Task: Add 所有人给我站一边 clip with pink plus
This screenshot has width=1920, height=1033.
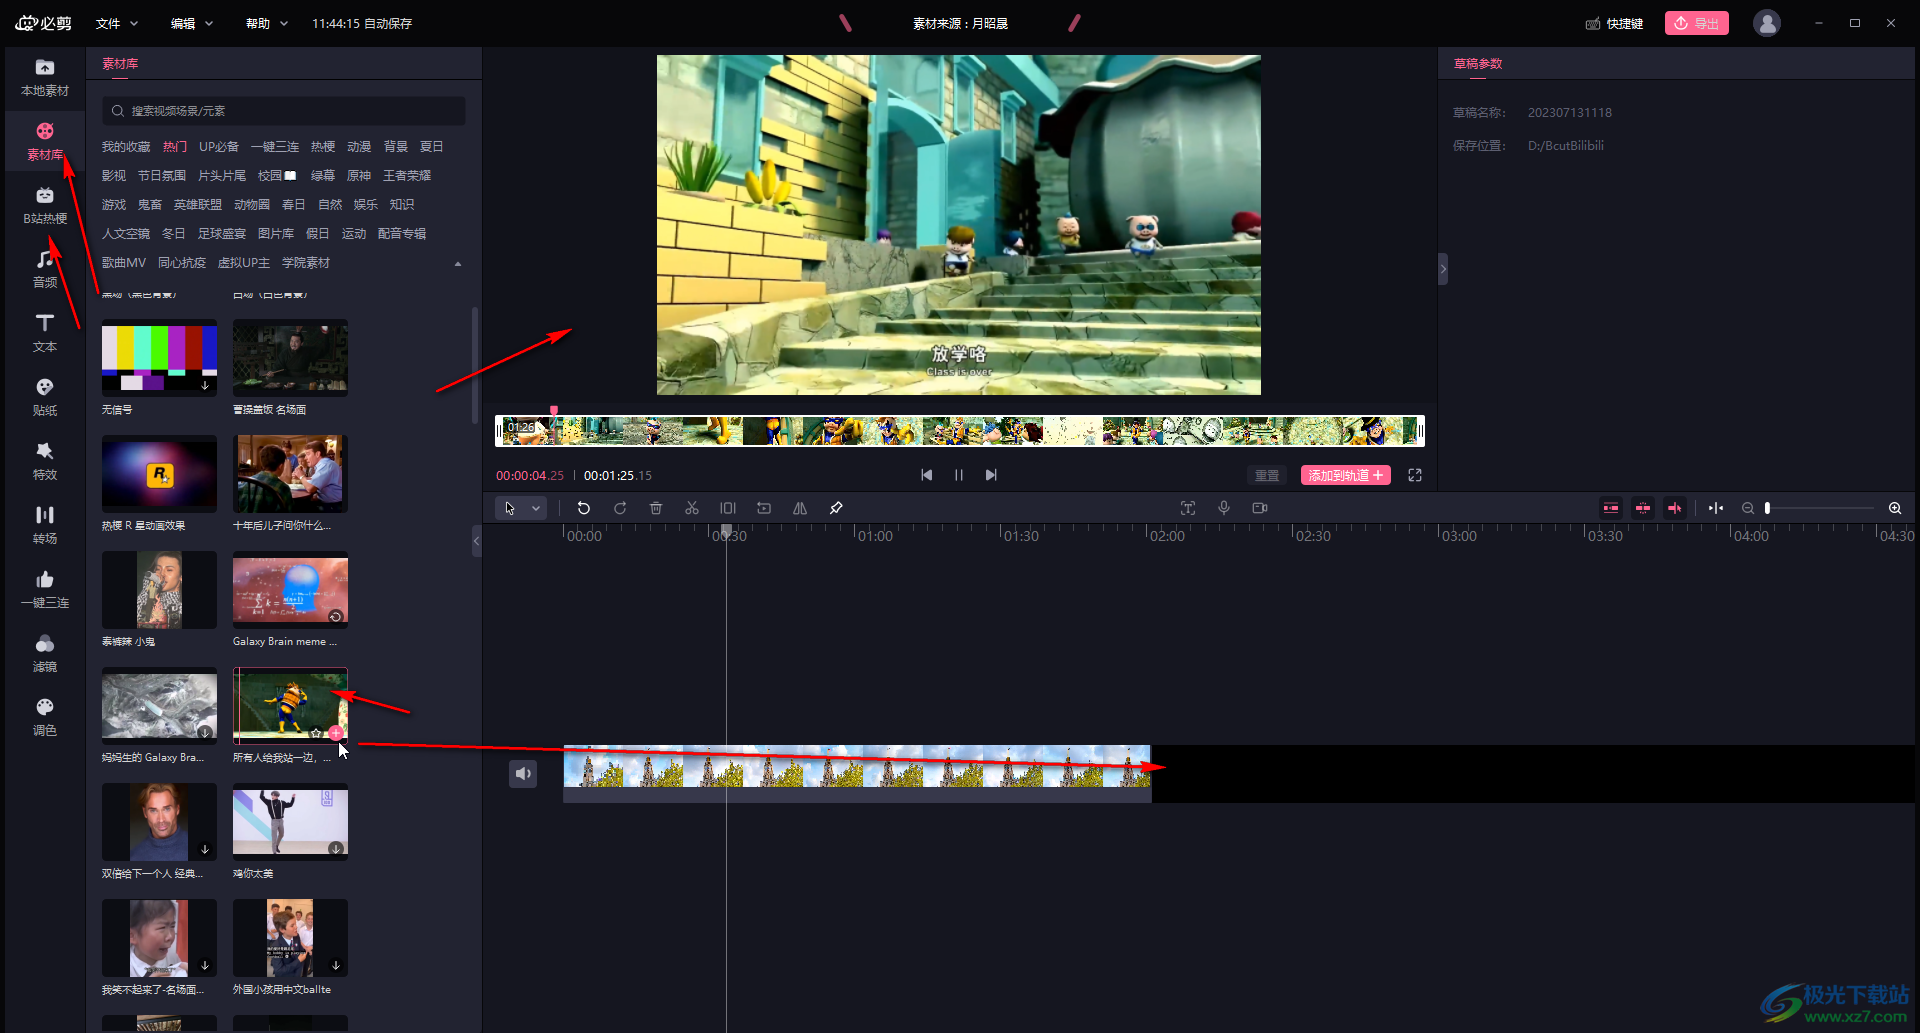Action: (336, 733)
